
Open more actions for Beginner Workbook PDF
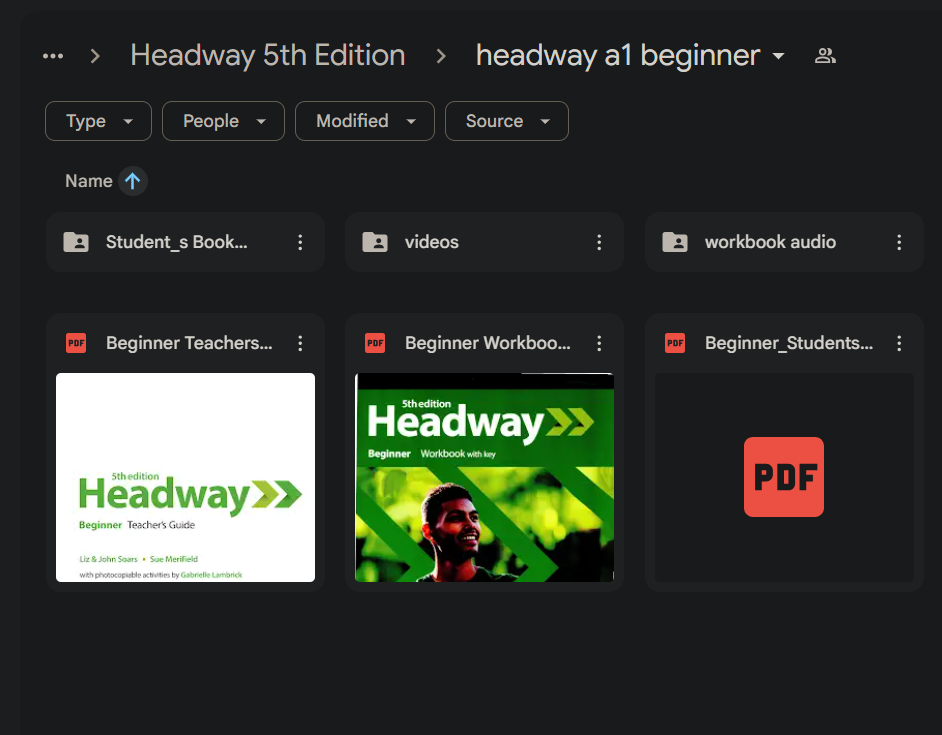(x=599, y=343)
